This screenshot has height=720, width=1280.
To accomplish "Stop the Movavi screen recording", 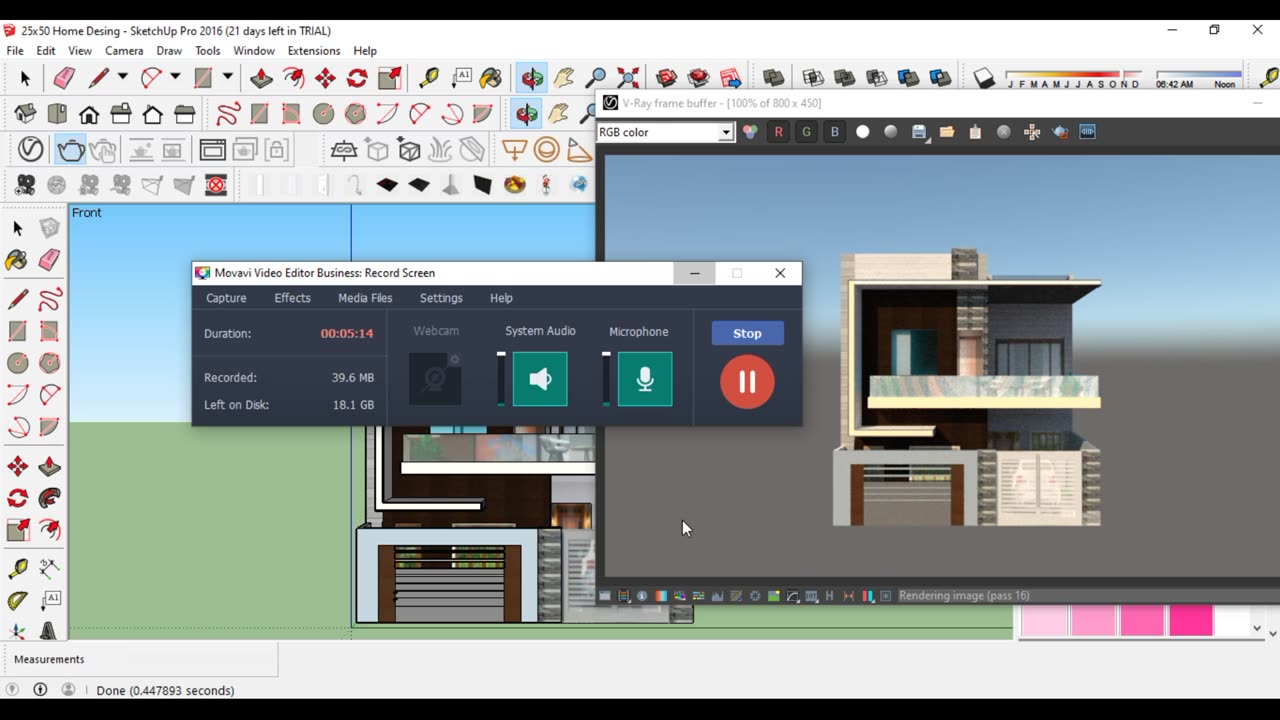I will coord(747,333).
